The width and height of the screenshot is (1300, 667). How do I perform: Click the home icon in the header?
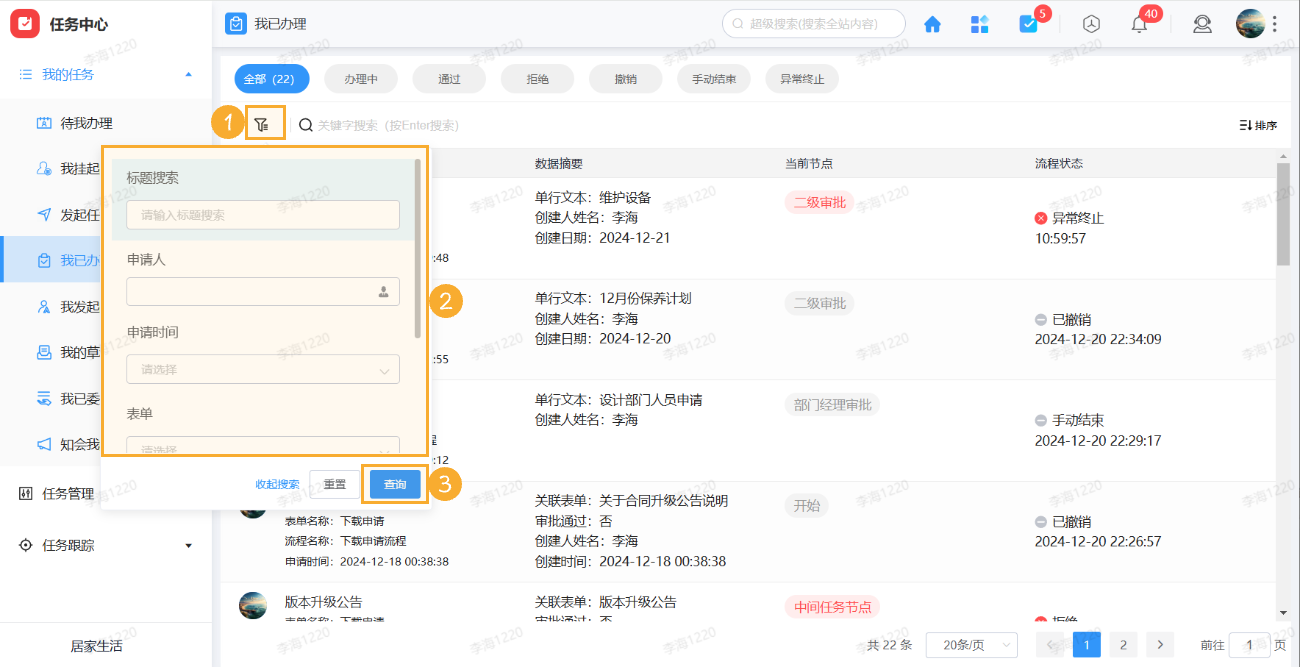coord(932,23)
